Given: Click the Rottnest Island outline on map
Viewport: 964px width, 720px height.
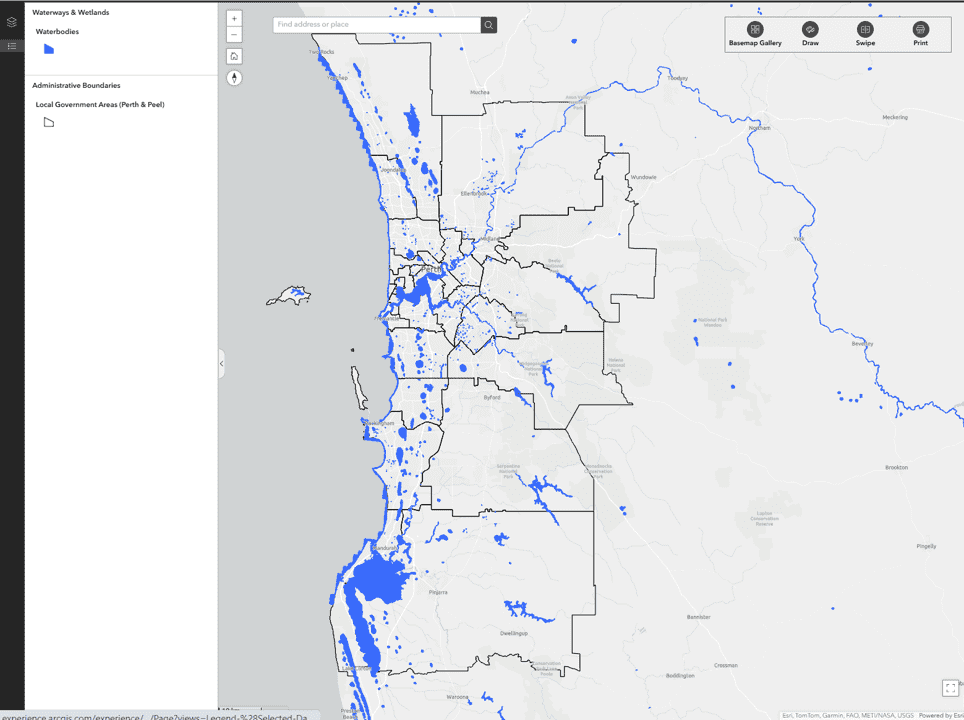Looking at the screenshot, I should click(290, 296).
